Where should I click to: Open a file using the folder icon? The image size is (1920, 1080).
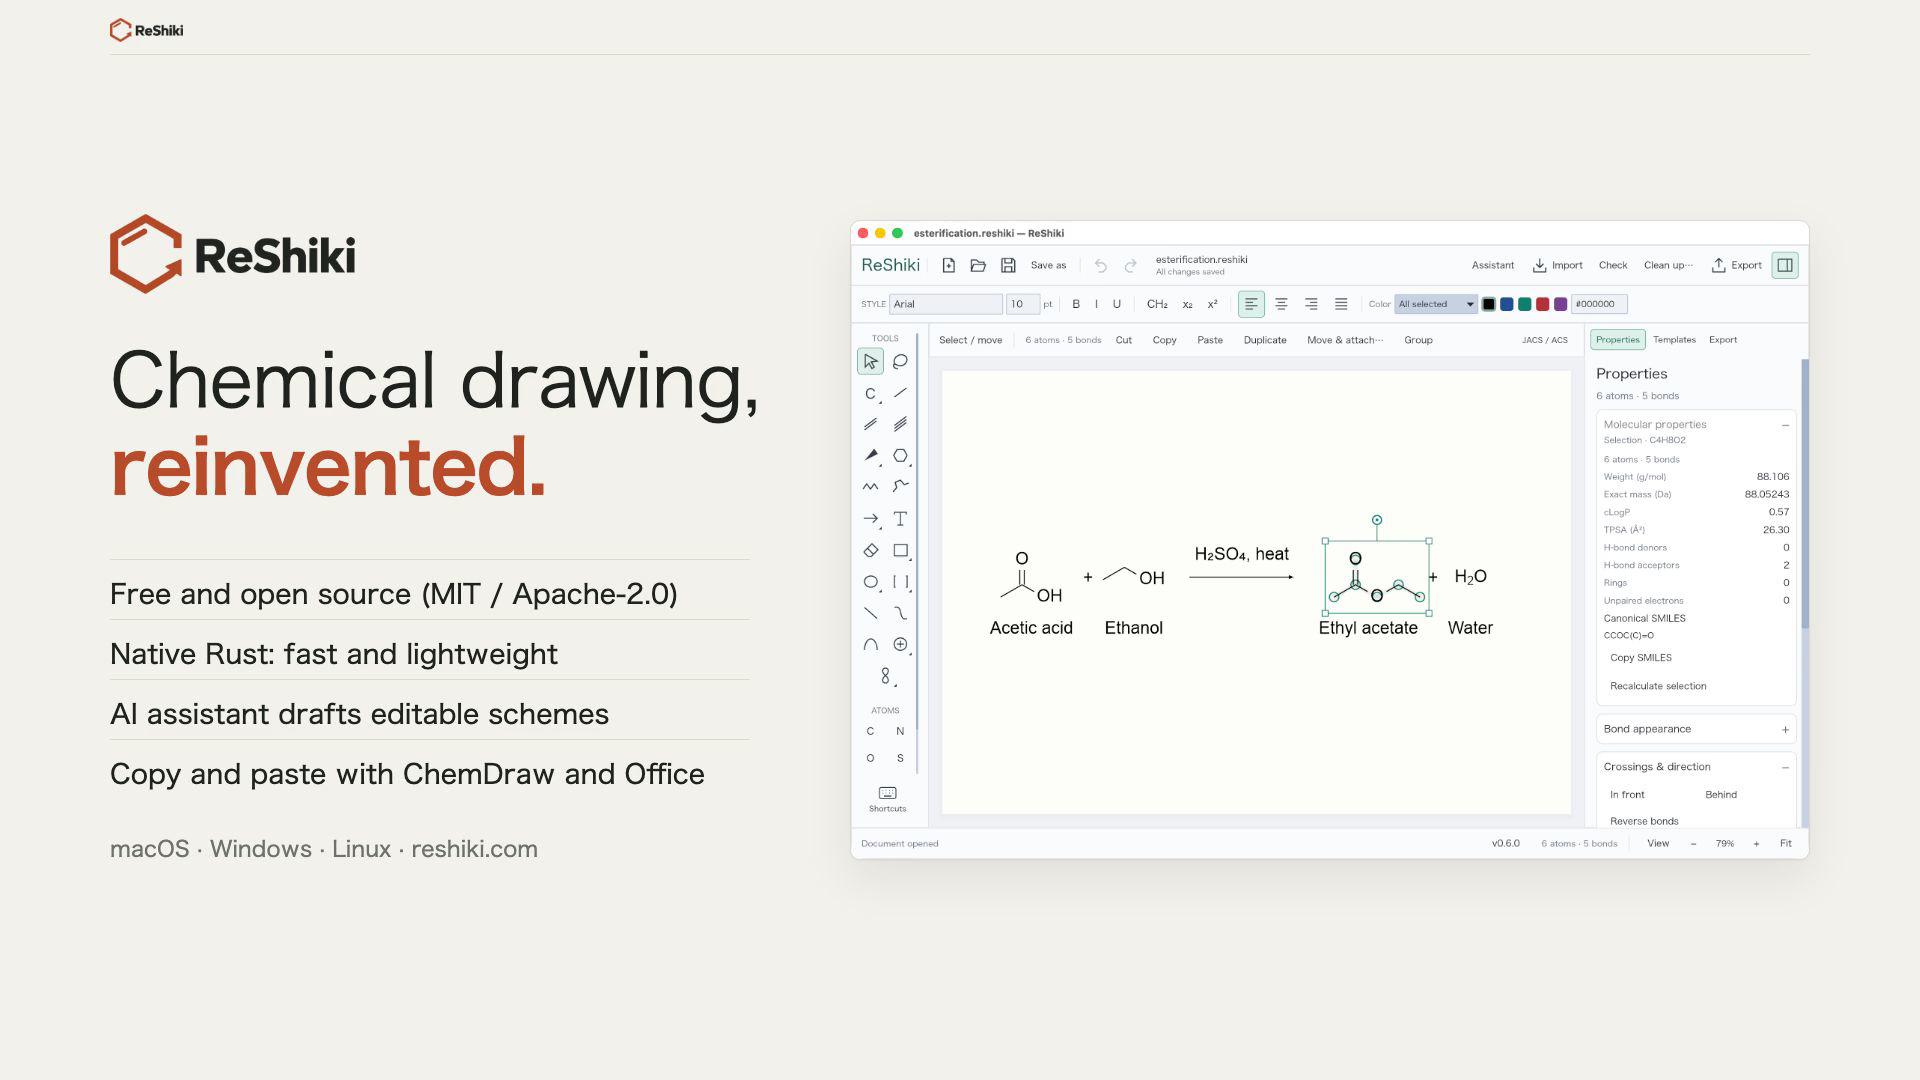[x=978, y=265]
